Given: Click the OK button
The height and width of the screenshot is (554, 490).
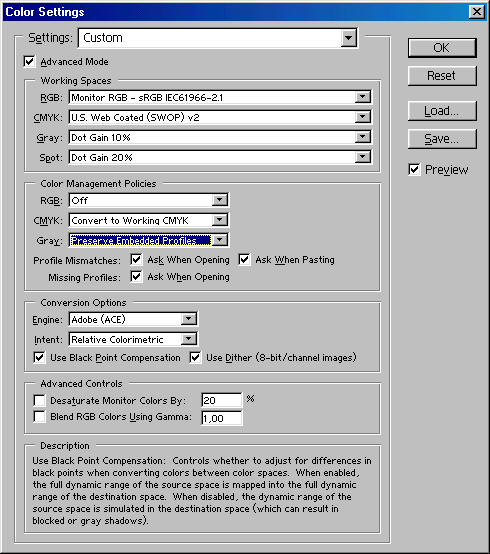Looking at the screenshot, I should click(442, 48).
